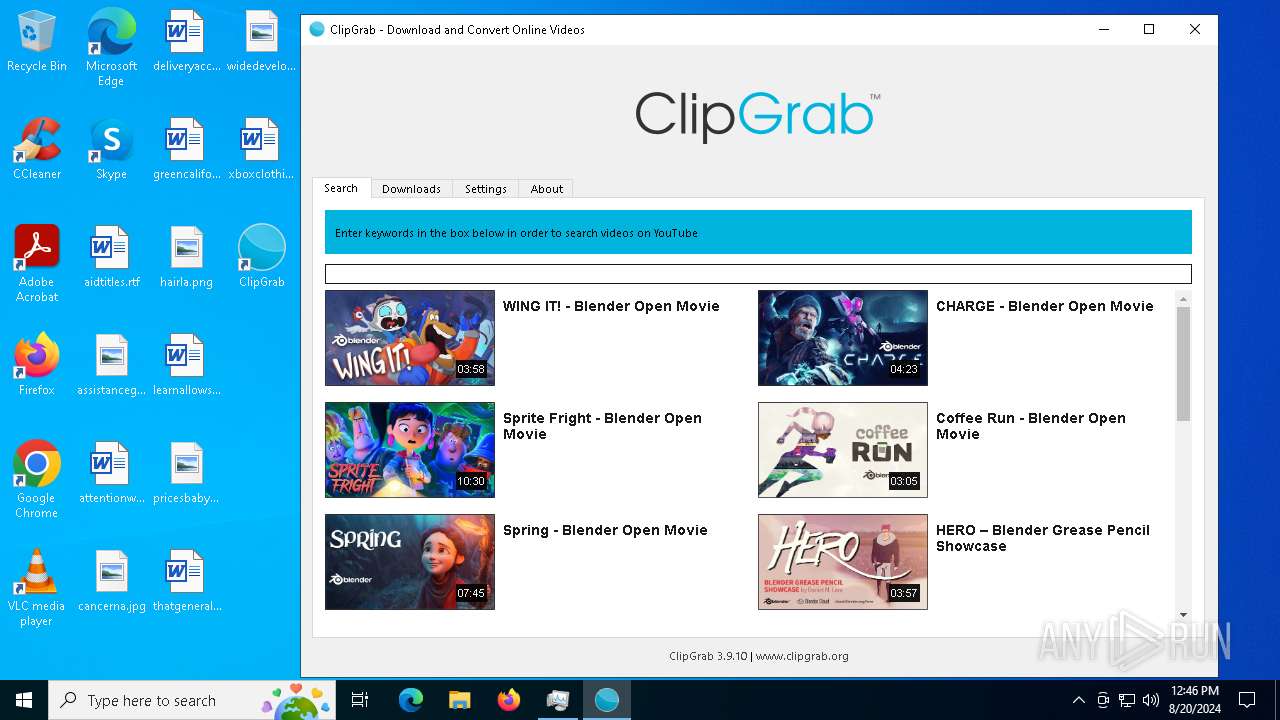Select the WING IT! video thumbnail

point(410,338)
